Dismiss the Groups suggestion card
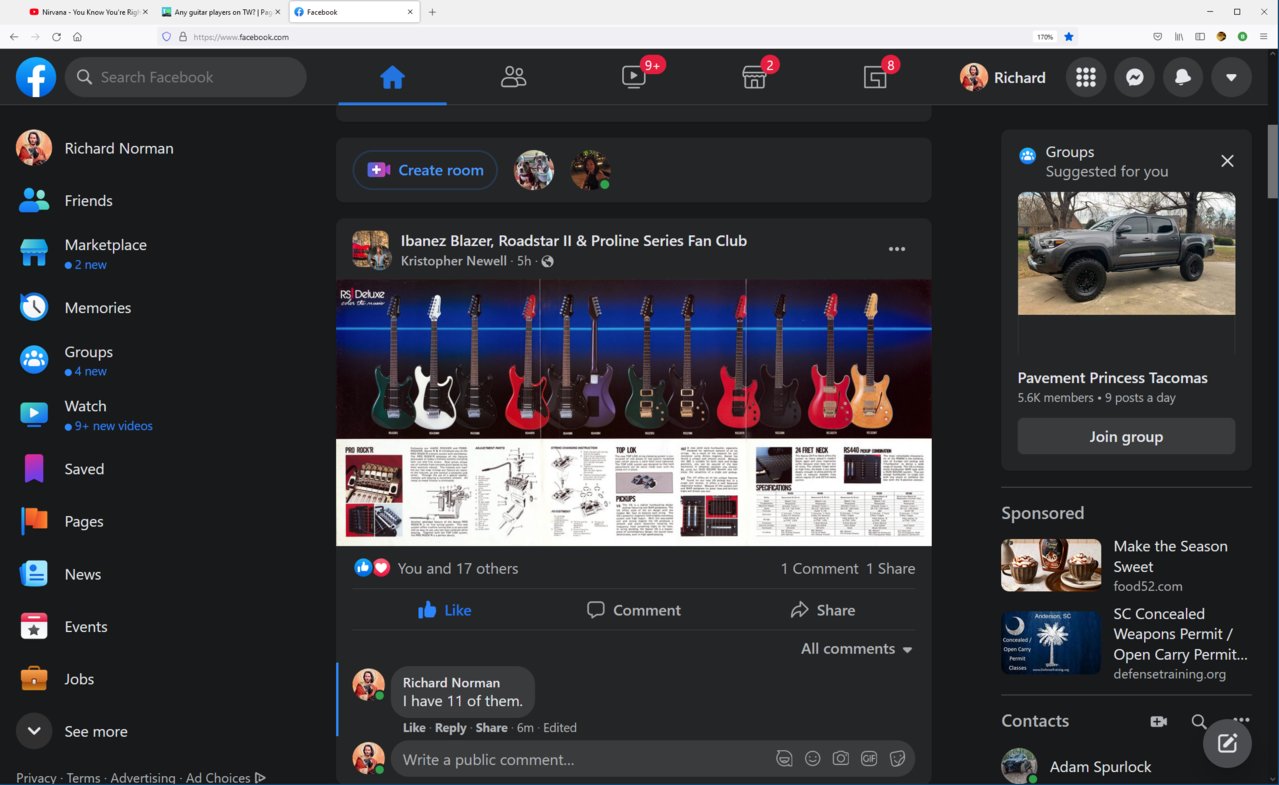 coord(1227,161)
